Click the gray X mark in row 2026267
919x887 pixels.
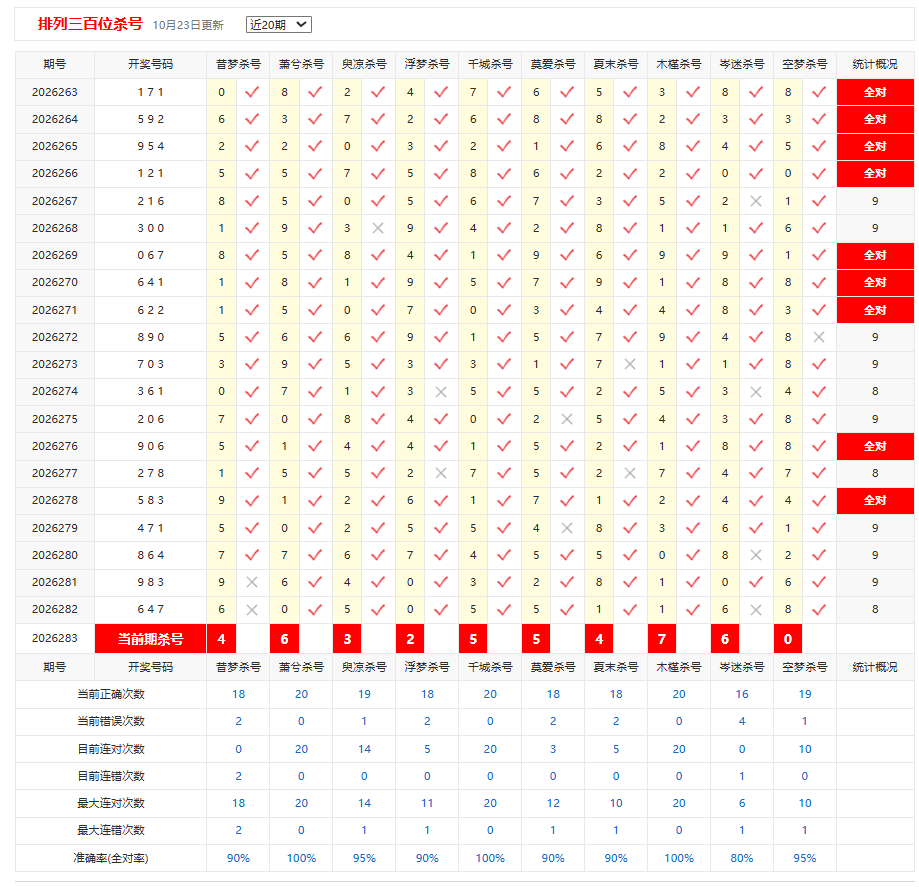click(756, 201)
